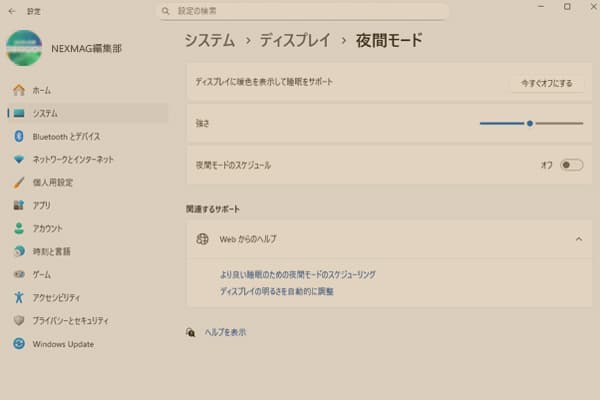Click the ホーム house icon
Screen dimensions: 600x400
coord(19,90)
